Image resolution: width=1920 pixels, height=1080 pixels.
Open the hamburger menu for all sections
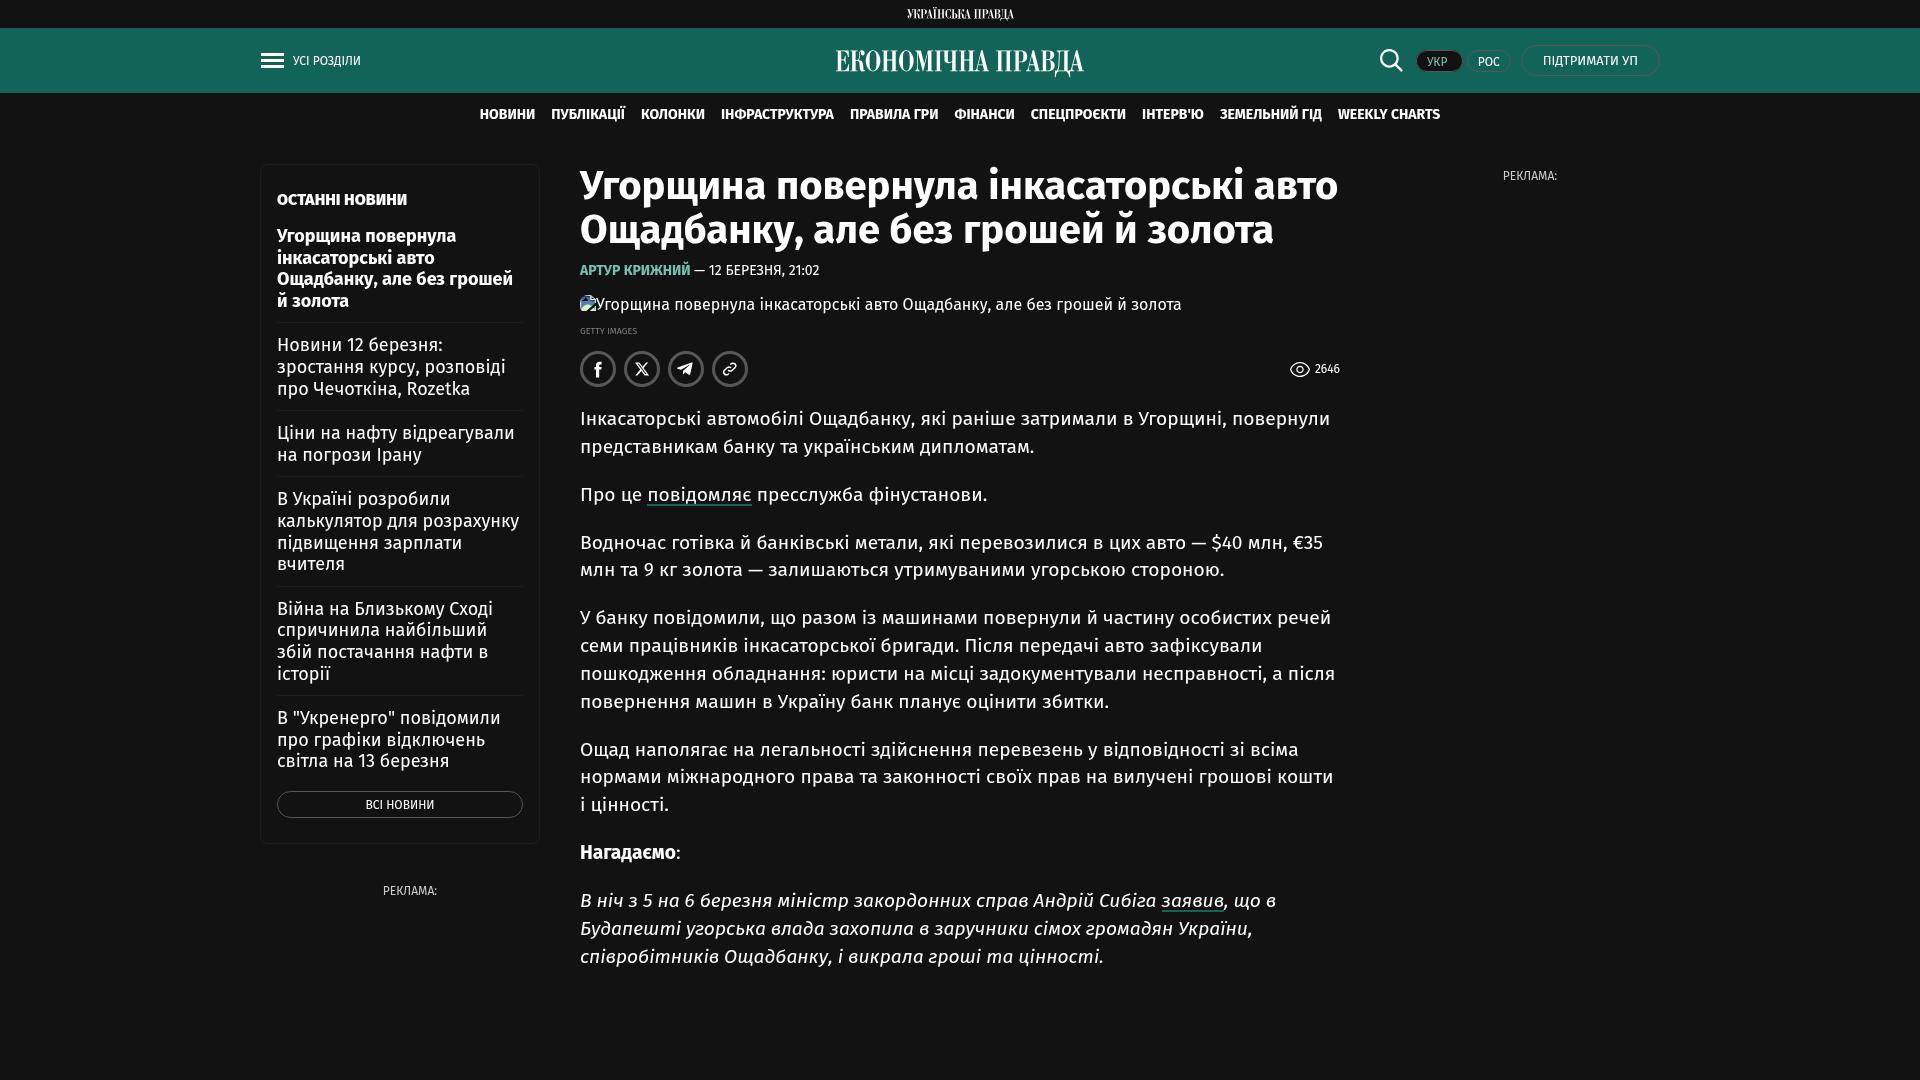(272, 61)
